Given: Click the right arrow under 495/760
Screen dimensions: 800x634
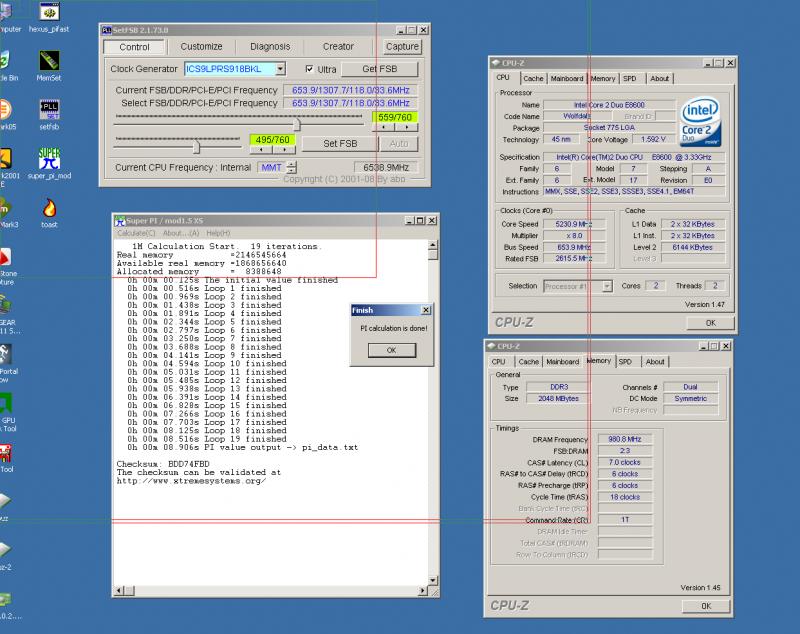Looking at the screenshot, I should pyautogui.click(x=284, y=149).
